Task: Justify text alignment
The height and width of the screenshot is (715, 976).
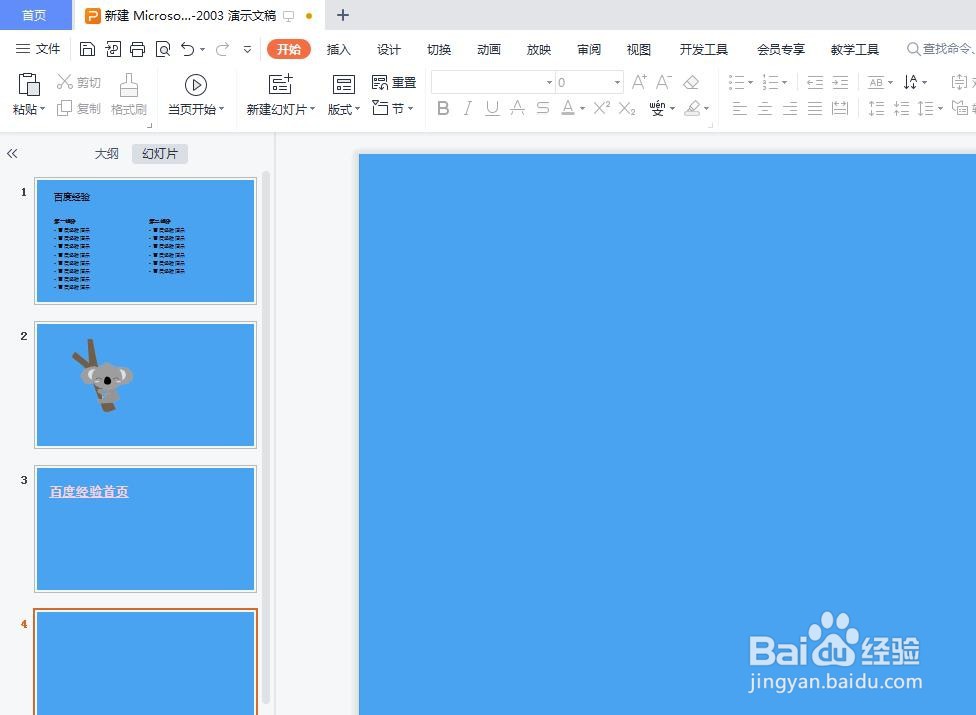Action: tap(815, 109)
